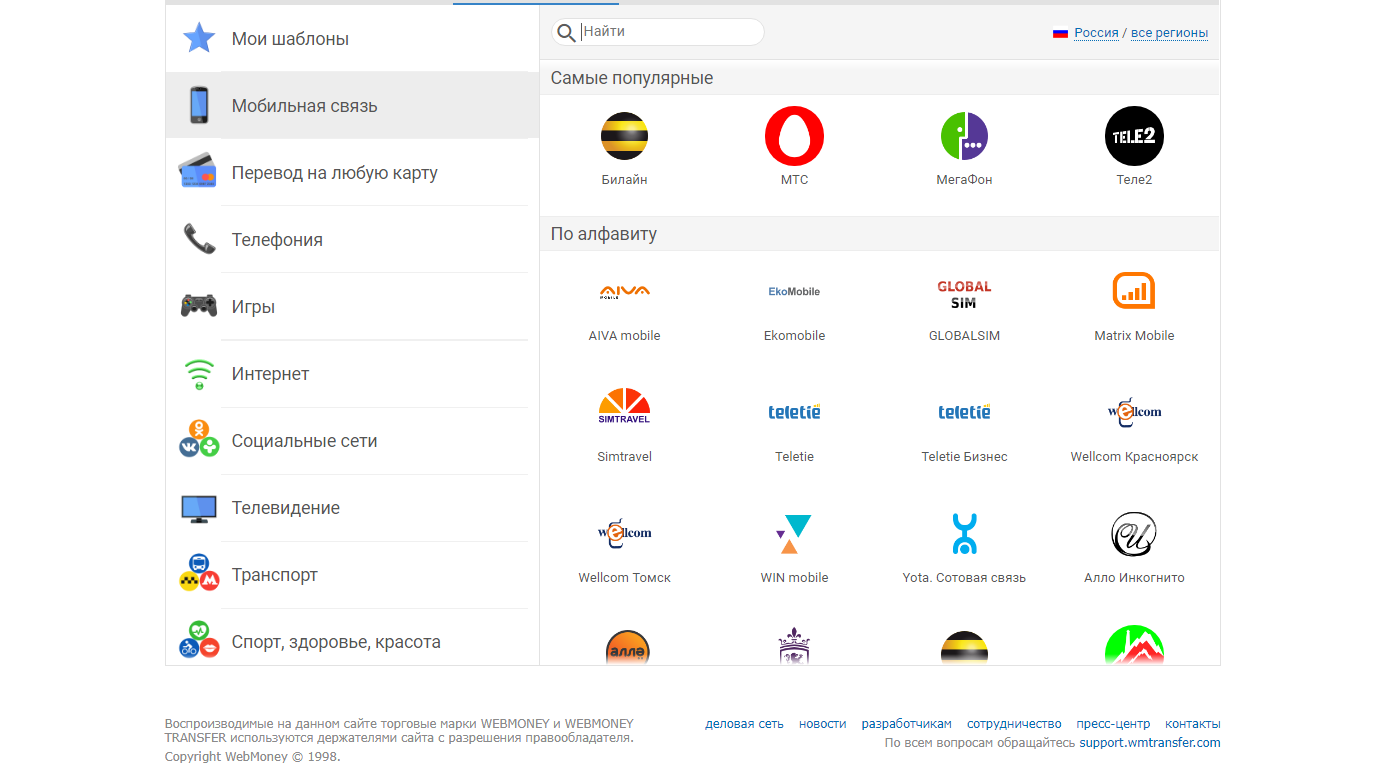Click the WIN mobile logo
This screenshot has width=1385, height=763.
coord(794,534)
